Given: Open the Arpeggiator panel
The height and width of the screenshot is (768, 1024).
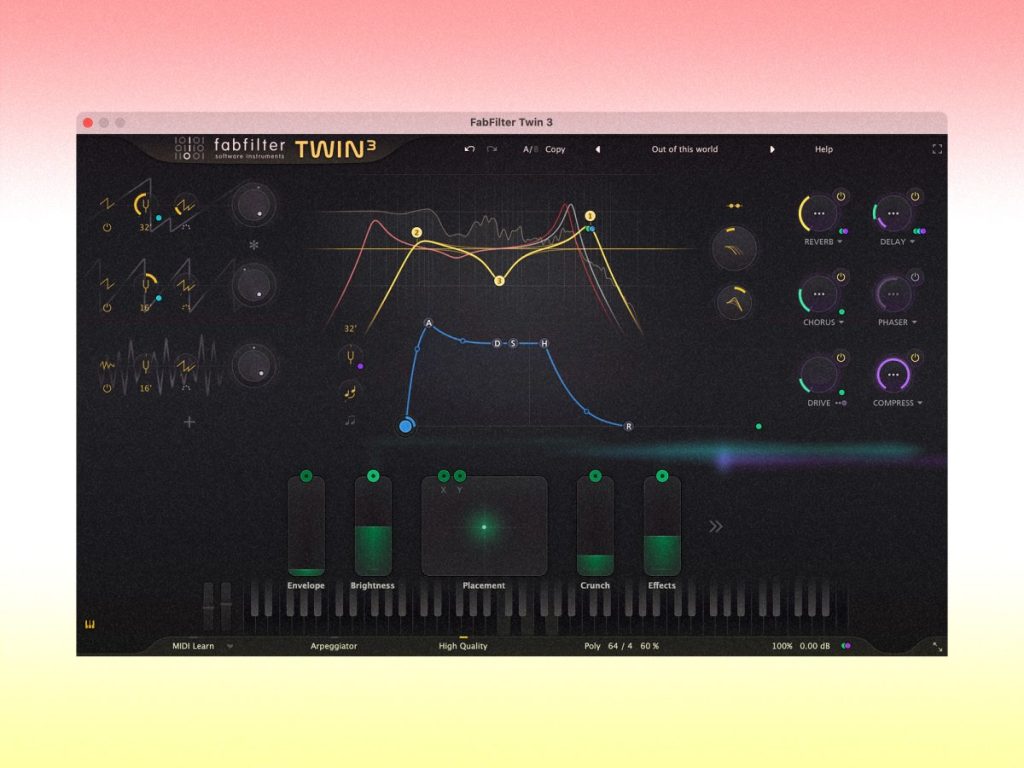Looking at the screenshot, I should (334, 646).
